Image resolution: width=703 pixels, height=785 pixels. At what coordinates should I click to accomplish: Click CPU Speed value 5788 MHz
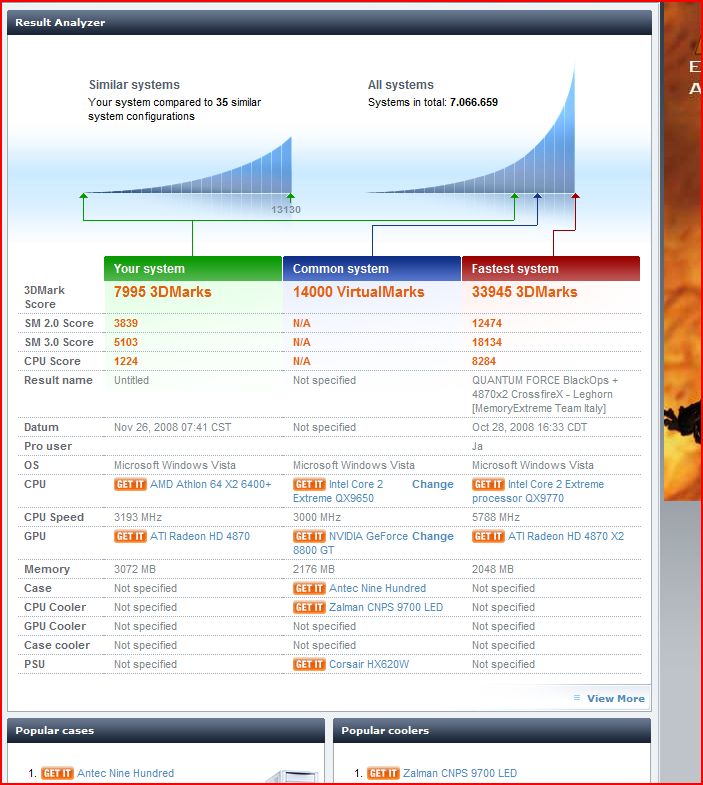point(496,517)
